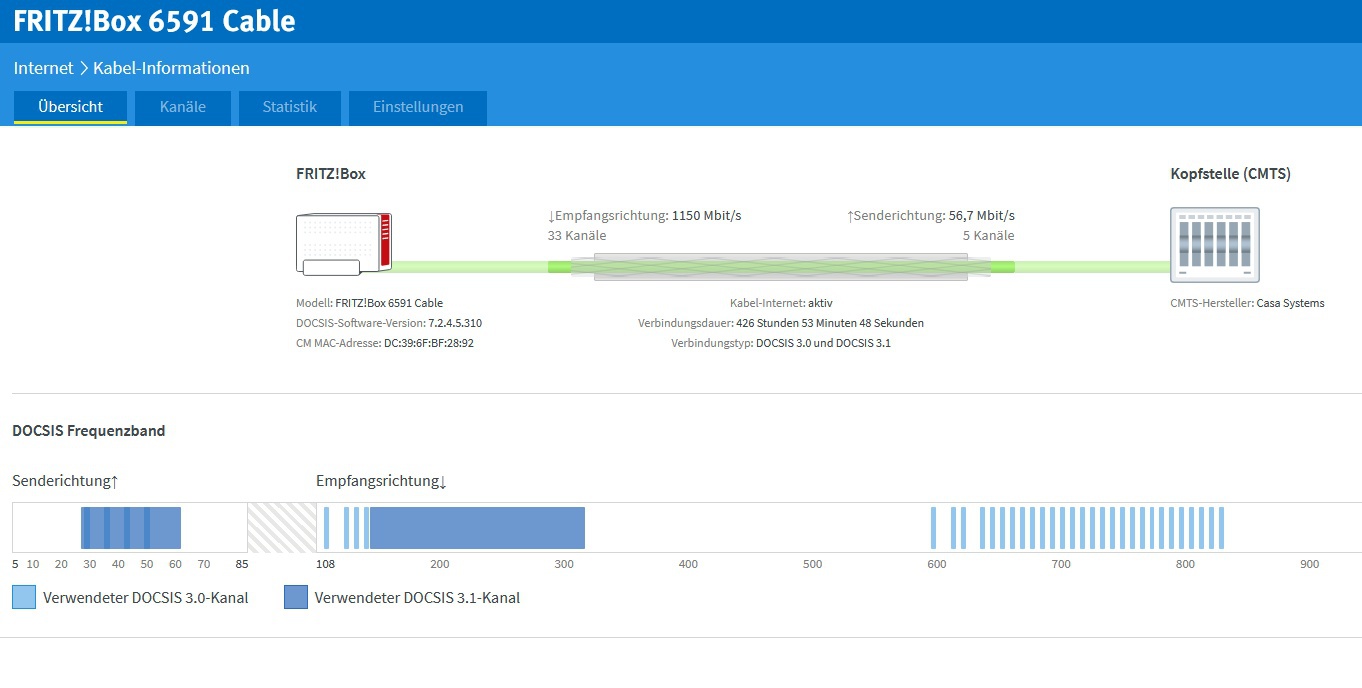The image size is (1362, 688).
Task: Click the FRITZ!Box router device icon
Action: click(x=344, y=243)
